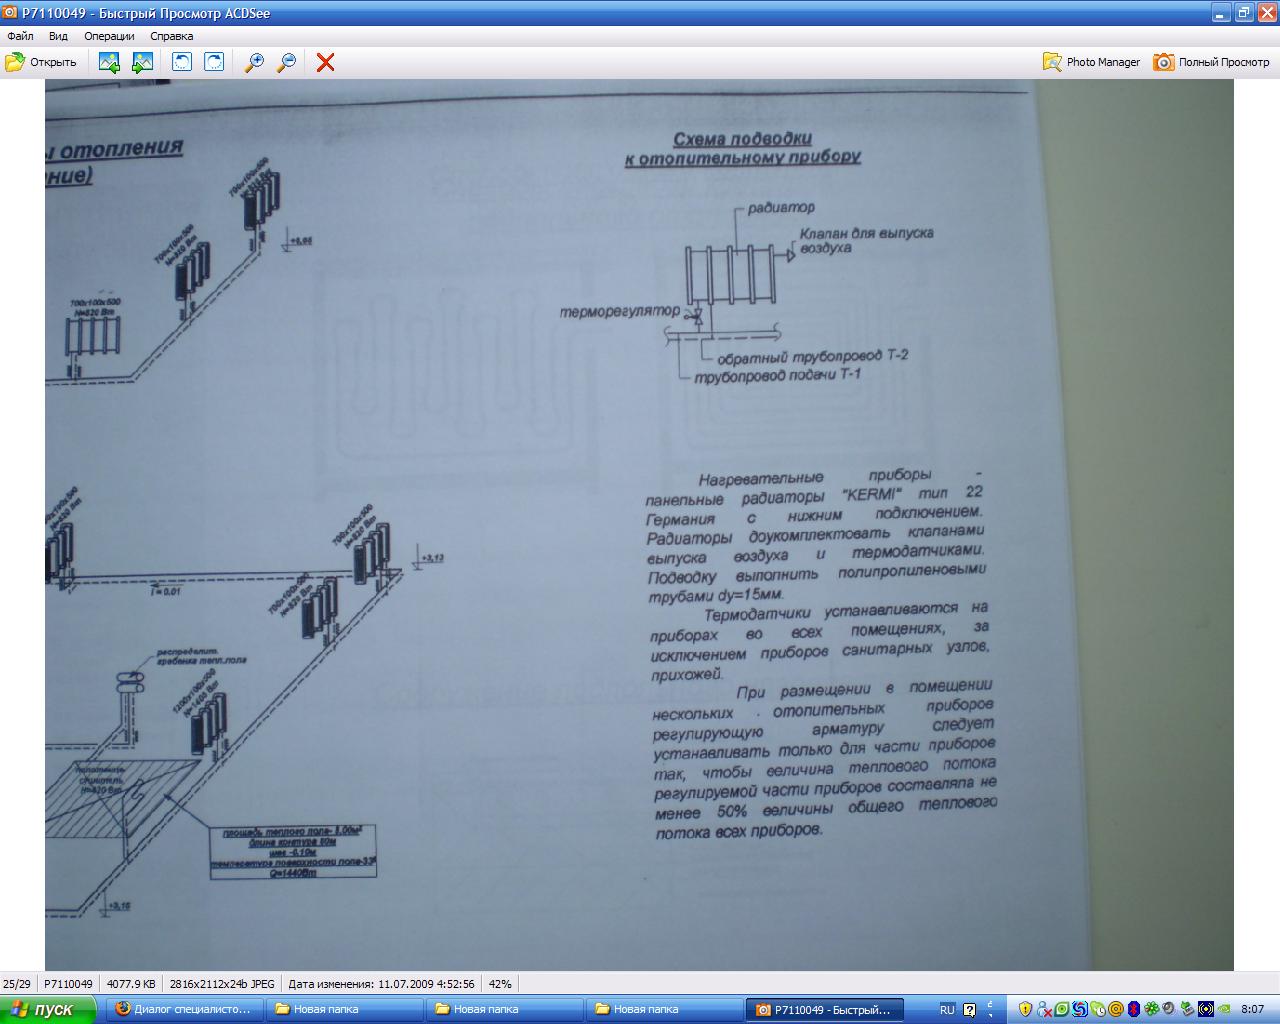Delete the image with red X

click(325, 62)
